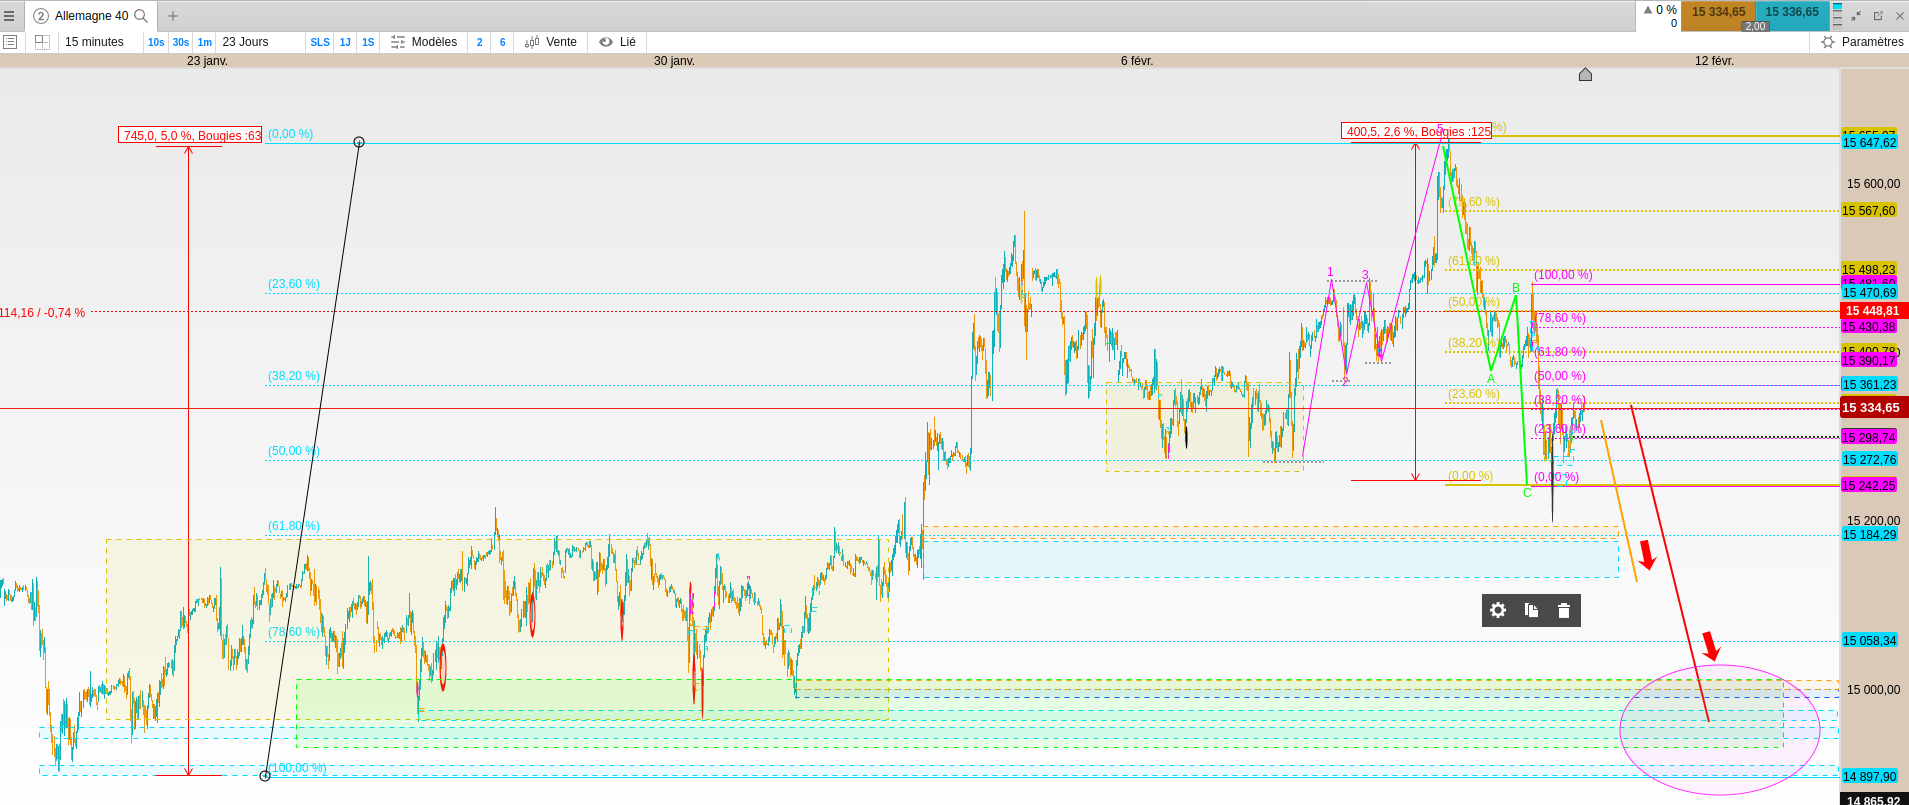Image resolution: width=1909 pixels, height=805 pixels.
Task: Toggle the Lié linked-chart eye option
Action: pyautogui.click(x=617, y=42)
